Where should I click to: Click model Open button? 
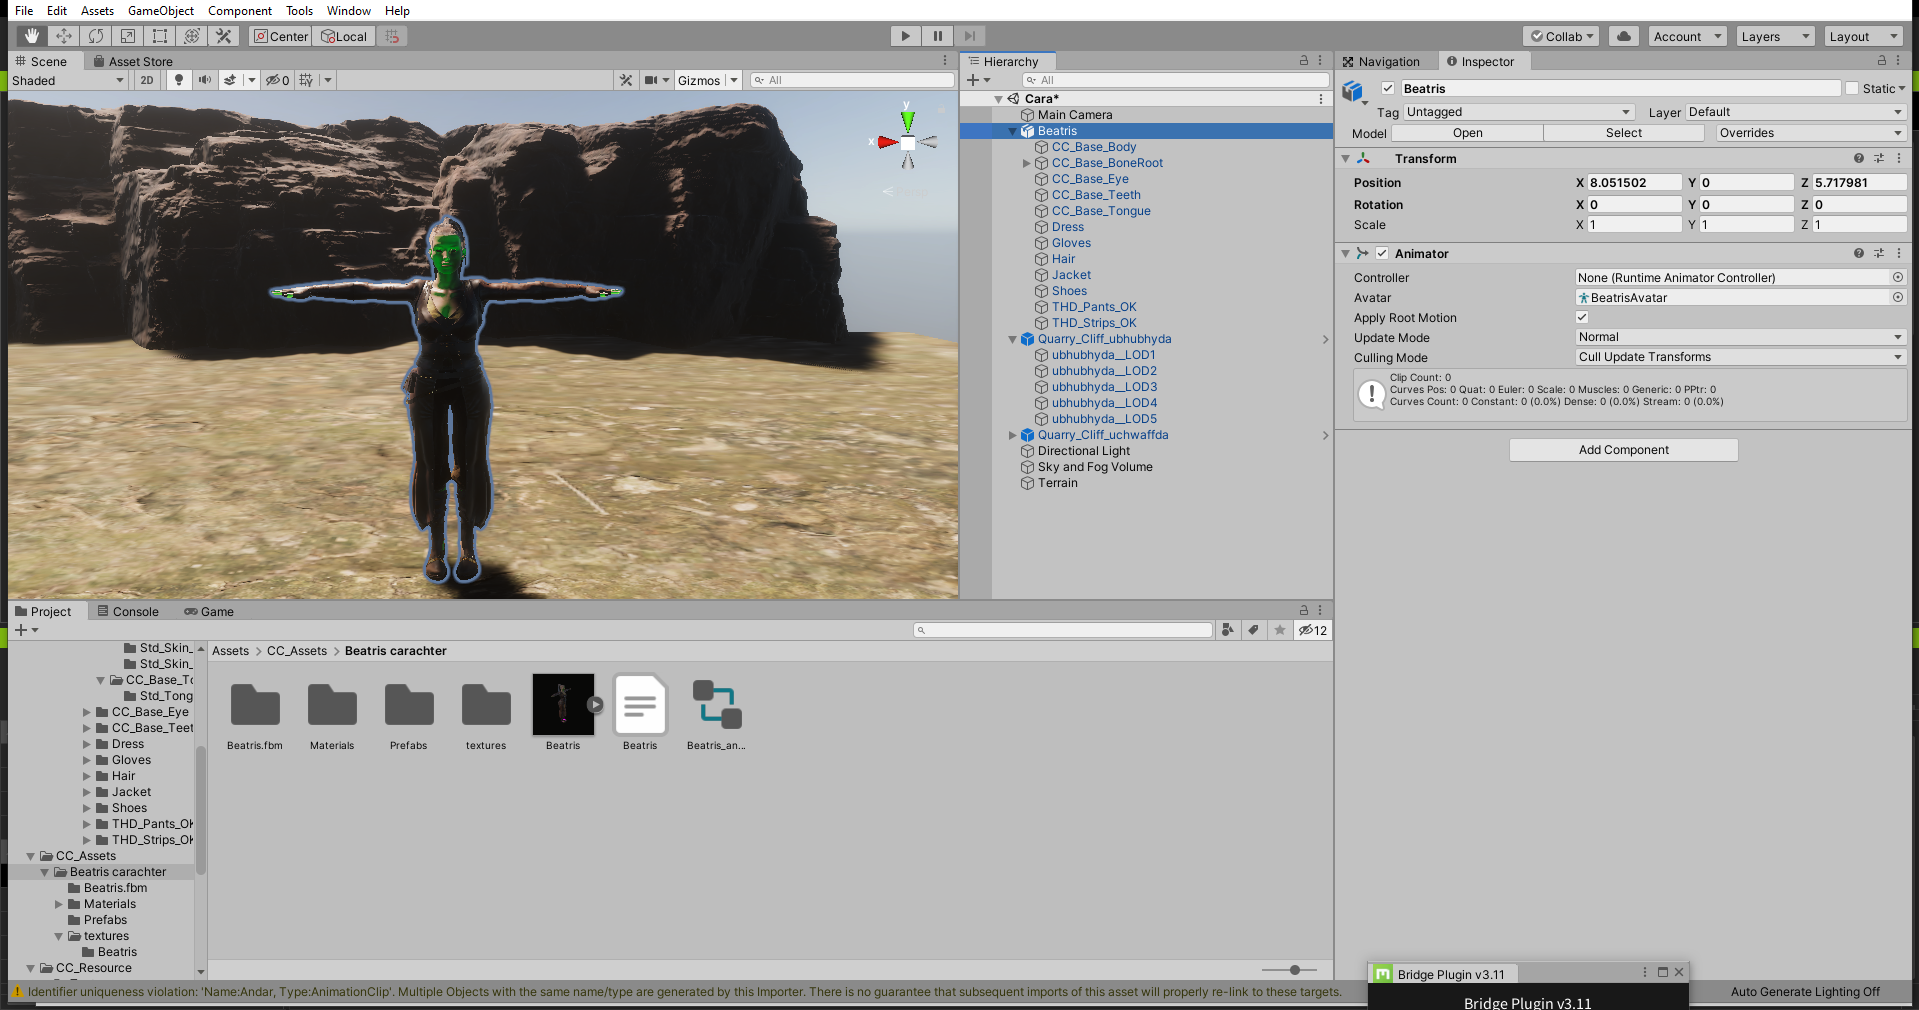[x=1468, y=133]
